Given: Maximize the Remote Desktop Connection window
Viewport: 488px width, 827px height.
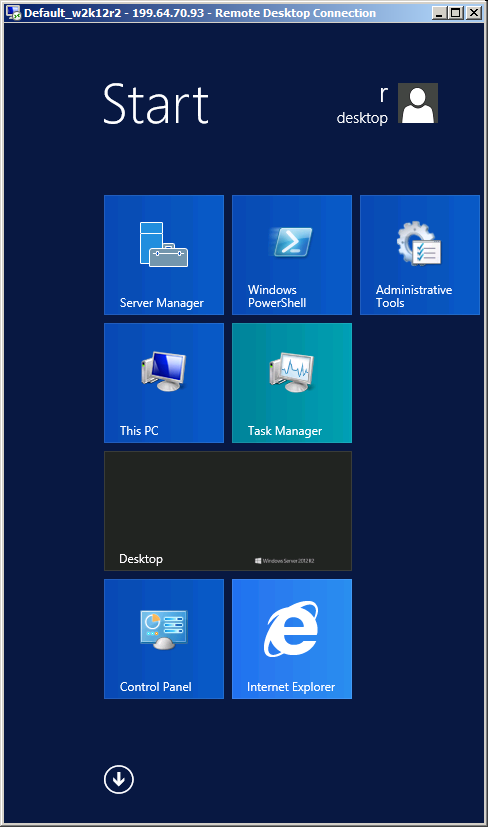Looking at the screenshot, I should click(x=455, y=13).
